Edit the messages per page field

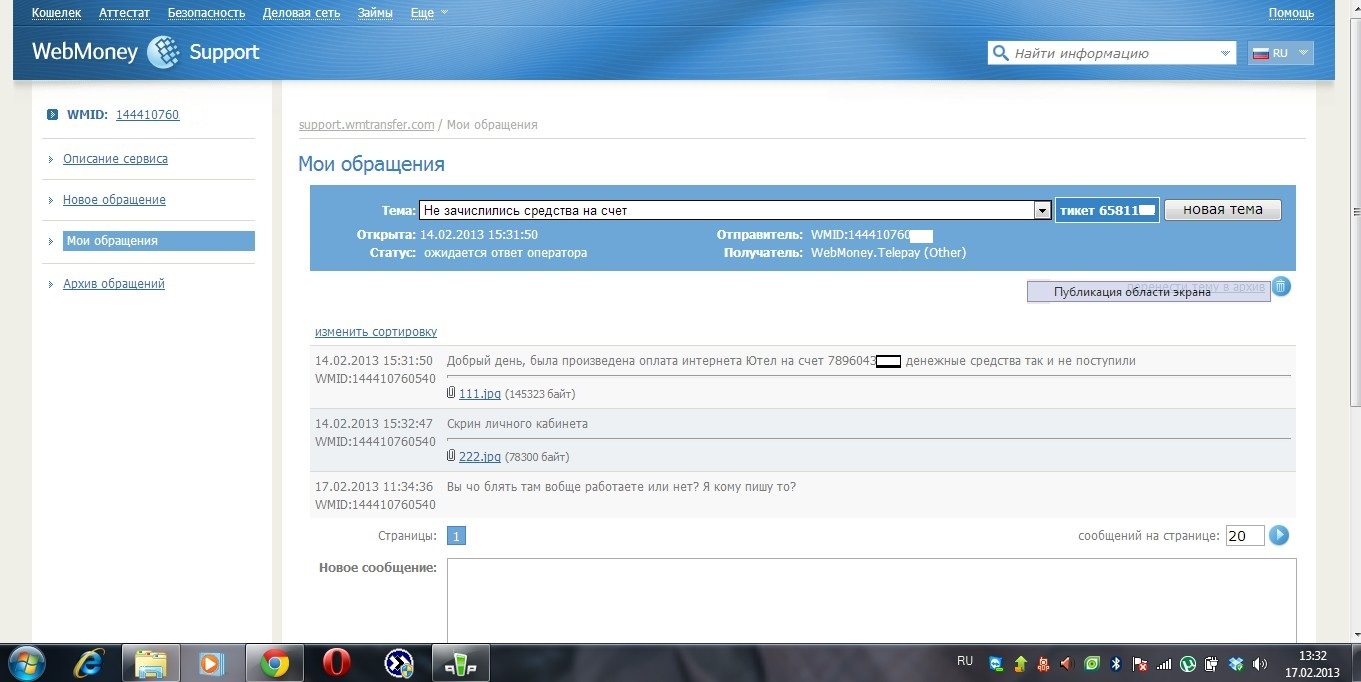click(x=1245, y=536)
